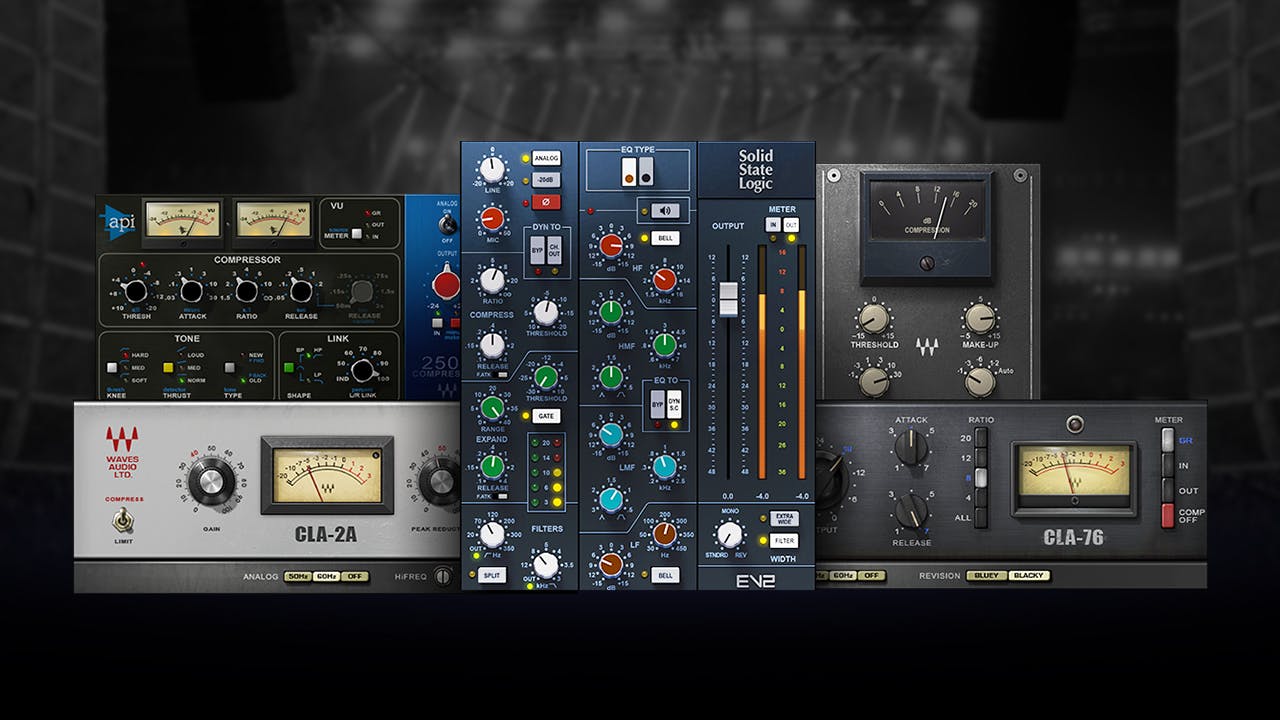This screenshot has width=1280, height=720.
Task: Choose the BLACKY revision
Action: point(1027,576)
